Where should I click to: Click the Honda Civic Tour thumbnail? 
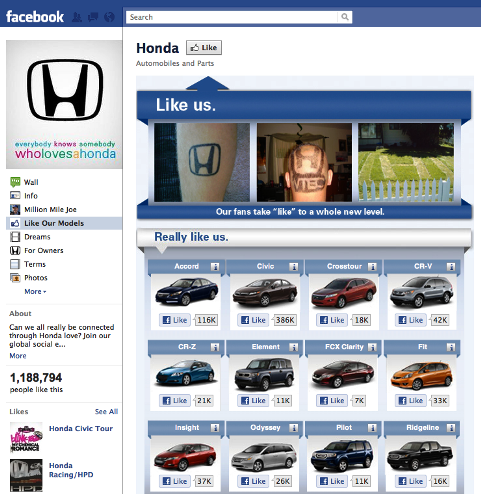pos(26,437)
